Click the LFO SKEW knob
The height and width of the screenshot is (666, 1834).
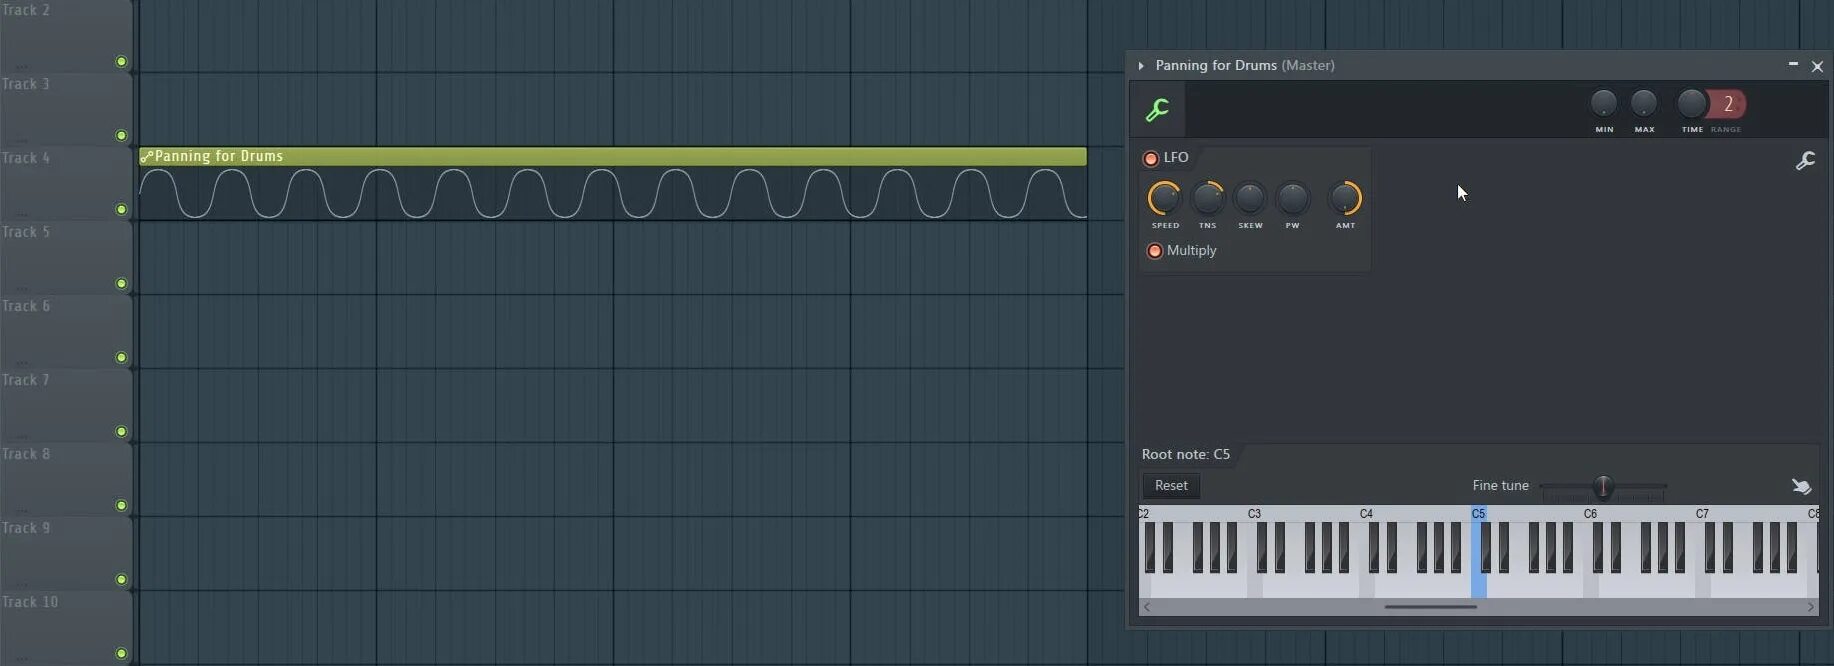pos(1250,198)
